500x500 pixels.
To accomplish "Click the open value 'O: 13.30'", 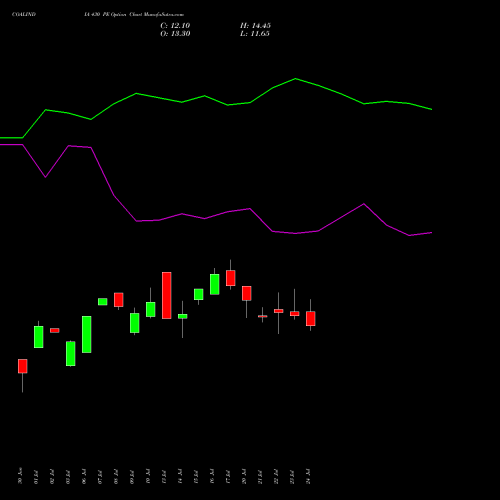I will pyautogui.click(x=175, y=34).
